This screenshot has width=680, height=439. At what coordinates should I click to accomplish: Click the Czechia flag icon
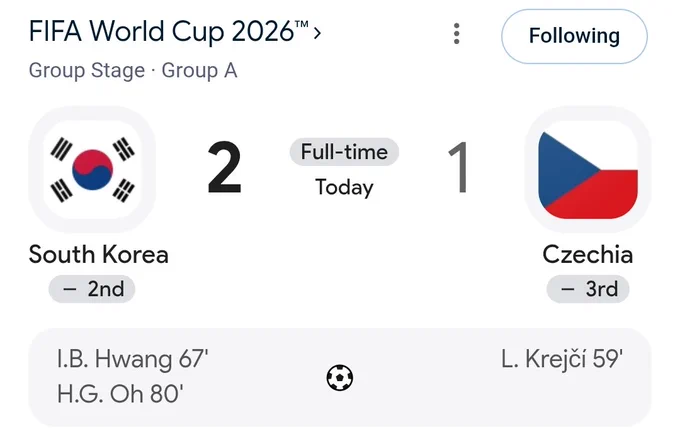(x=588, y=170)
